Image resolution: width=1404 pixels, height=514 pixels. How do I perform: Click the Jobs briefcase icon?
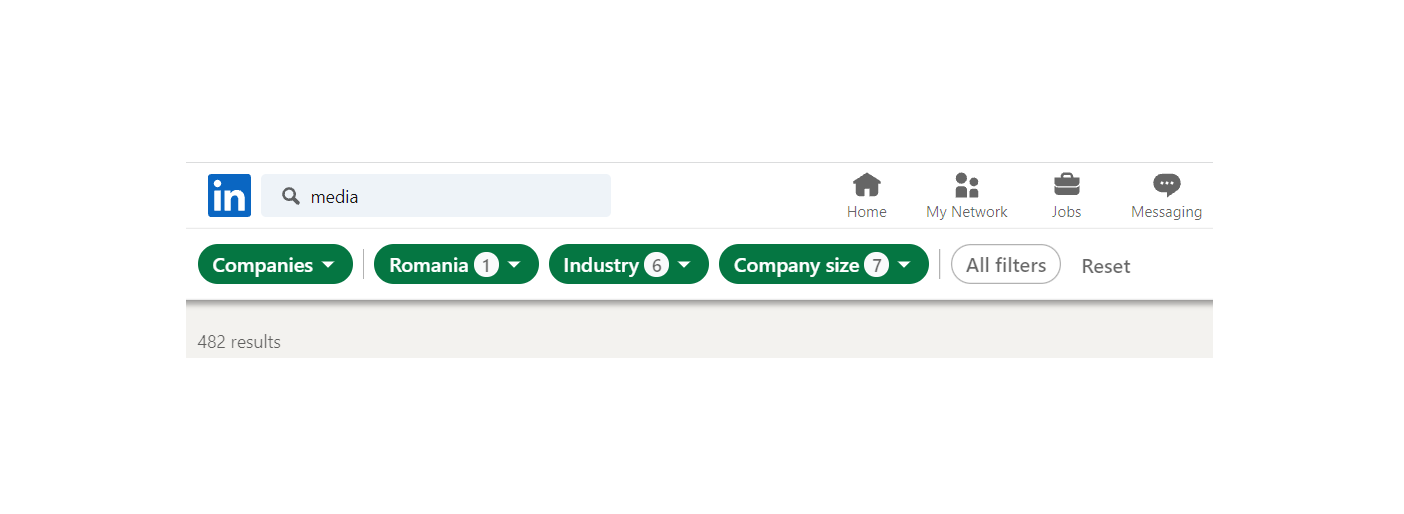1066,185
